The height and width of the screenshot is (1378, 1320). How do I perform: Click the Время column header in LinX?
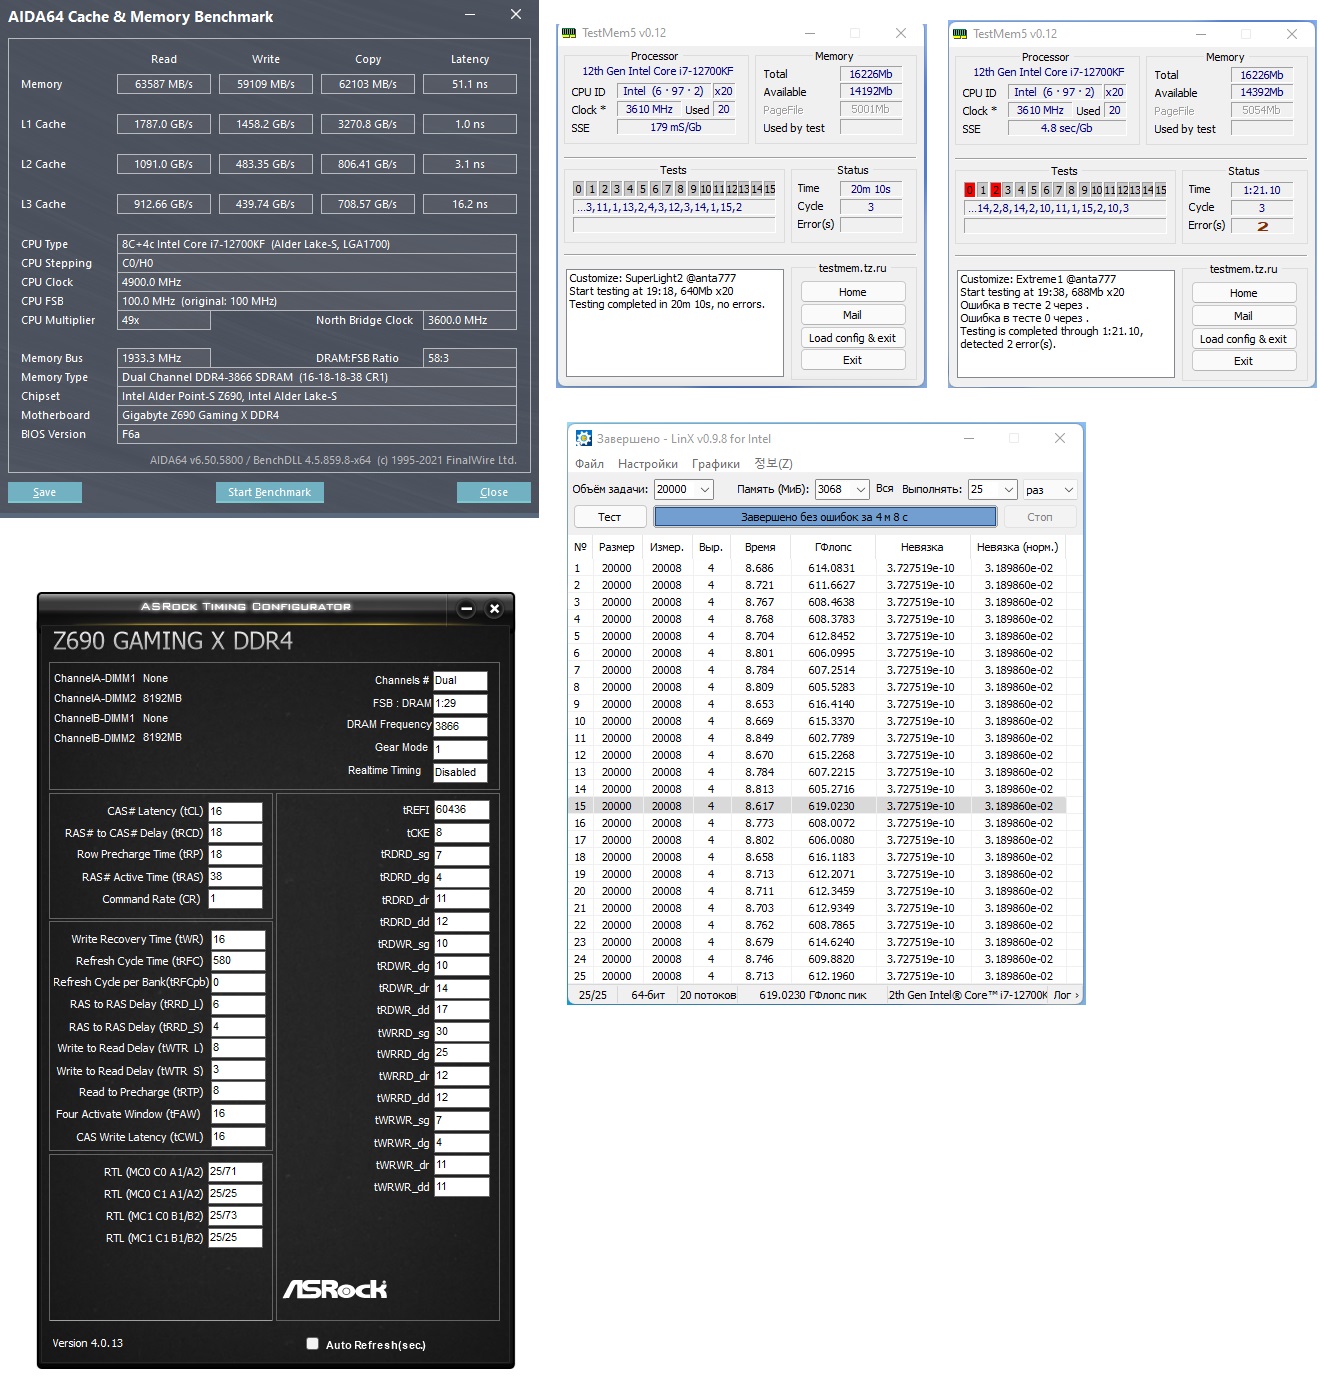pos(760,547)
